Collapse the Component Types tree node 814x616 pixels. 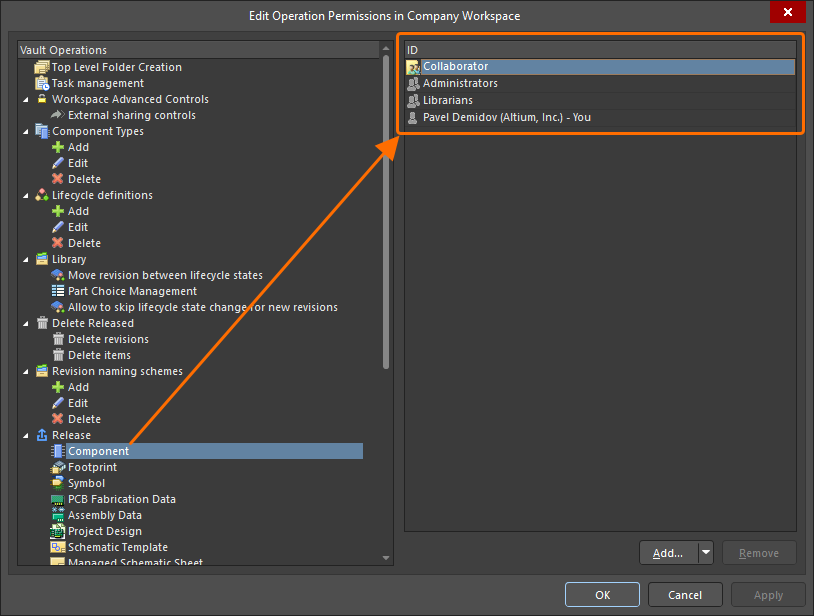pyautogui.click(x=26, y=132)
